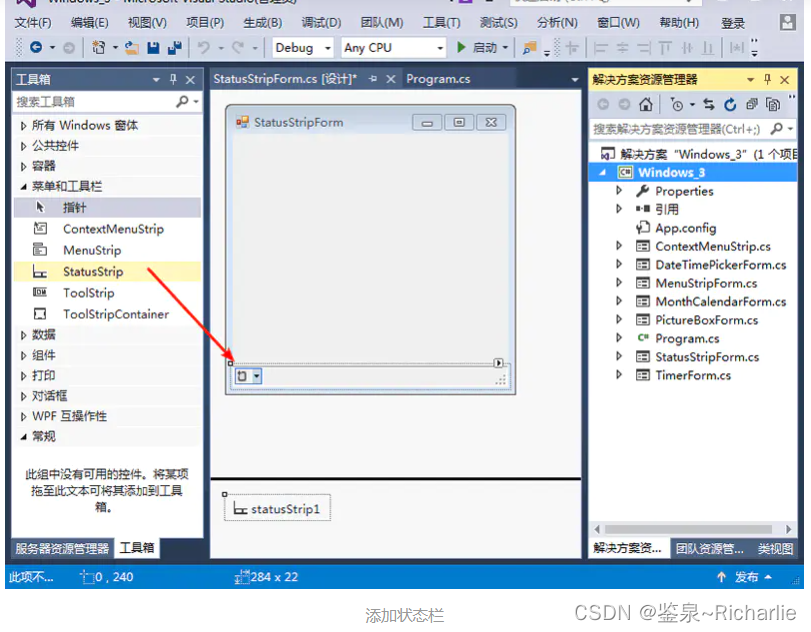
Task: Collapse the 菜单和工具栏 toolbox group
Action: (23, 186)
